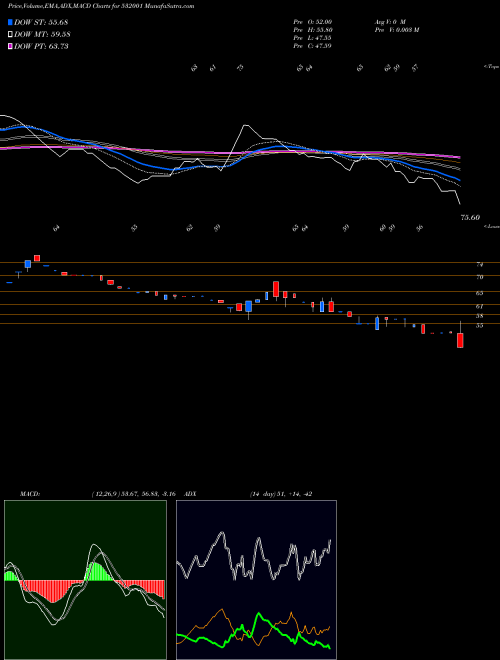Click the 'Pre L: 47.55' low value
The image size is (500, 660).
[312, 38]
